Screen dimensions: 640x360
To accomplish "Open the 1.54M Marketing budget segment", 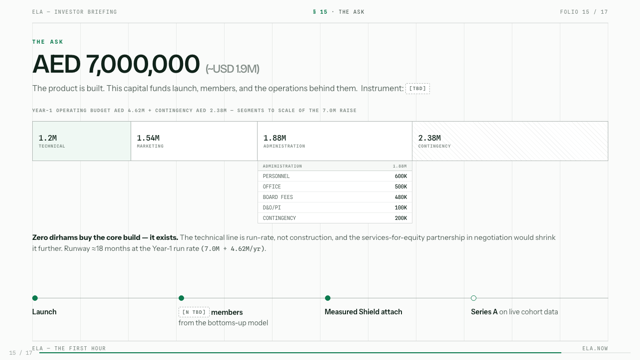I will (194, 141).
